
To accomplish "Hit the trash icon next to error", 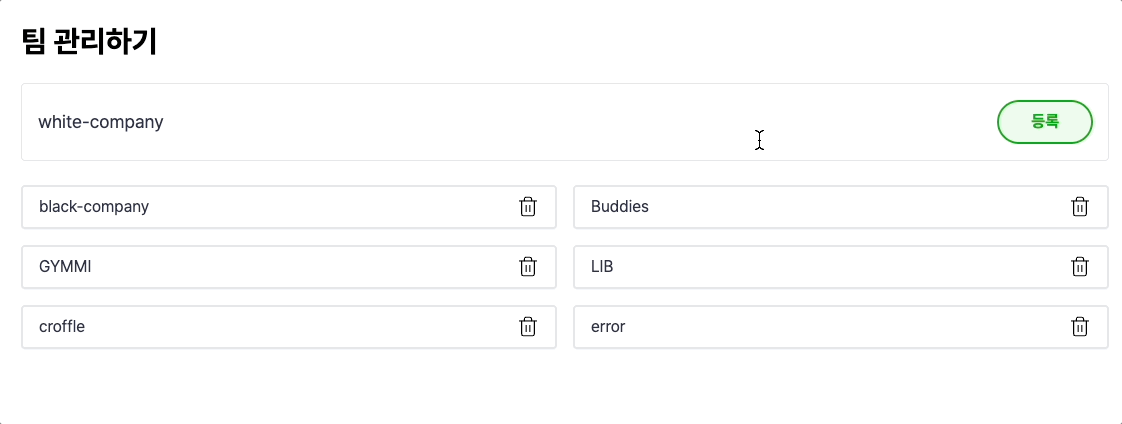I will point(1080,327).
